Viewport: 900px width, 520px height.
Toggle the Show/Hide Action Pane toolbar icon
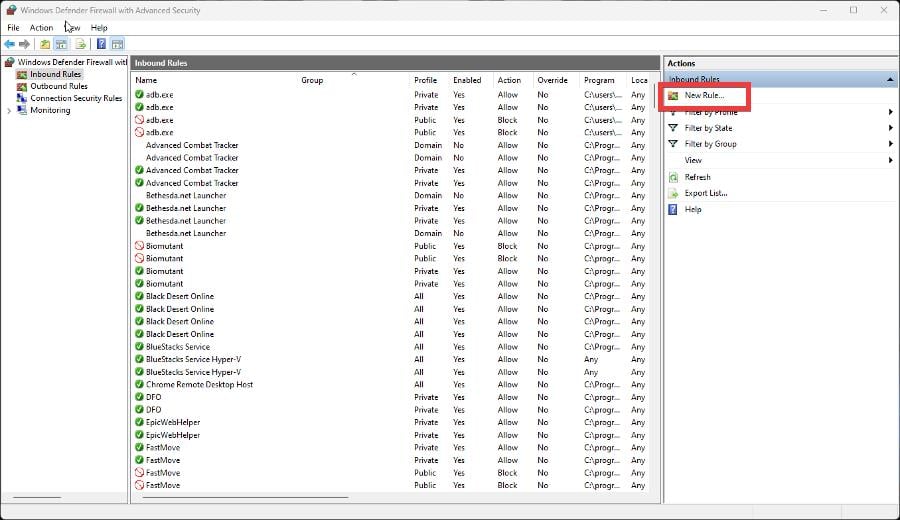(x=117, y=44)
